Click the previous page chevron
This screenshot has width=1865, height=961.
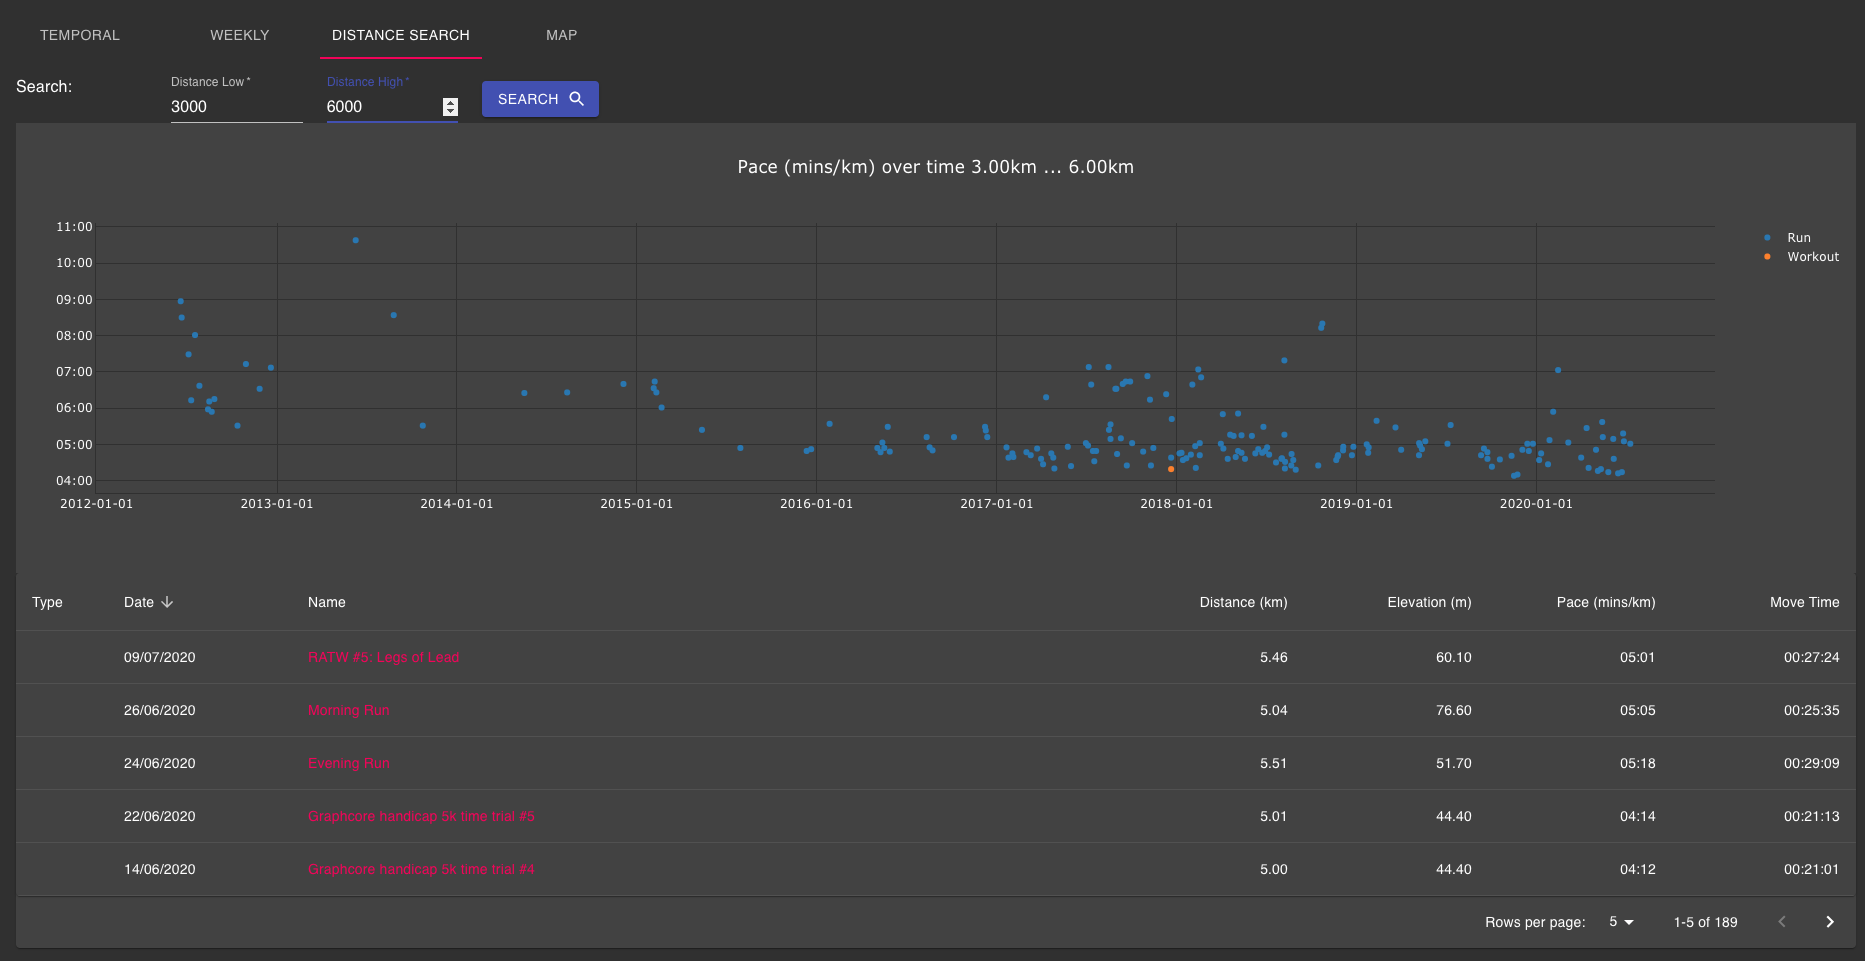pyautogui.click(x=1781, y=922)
